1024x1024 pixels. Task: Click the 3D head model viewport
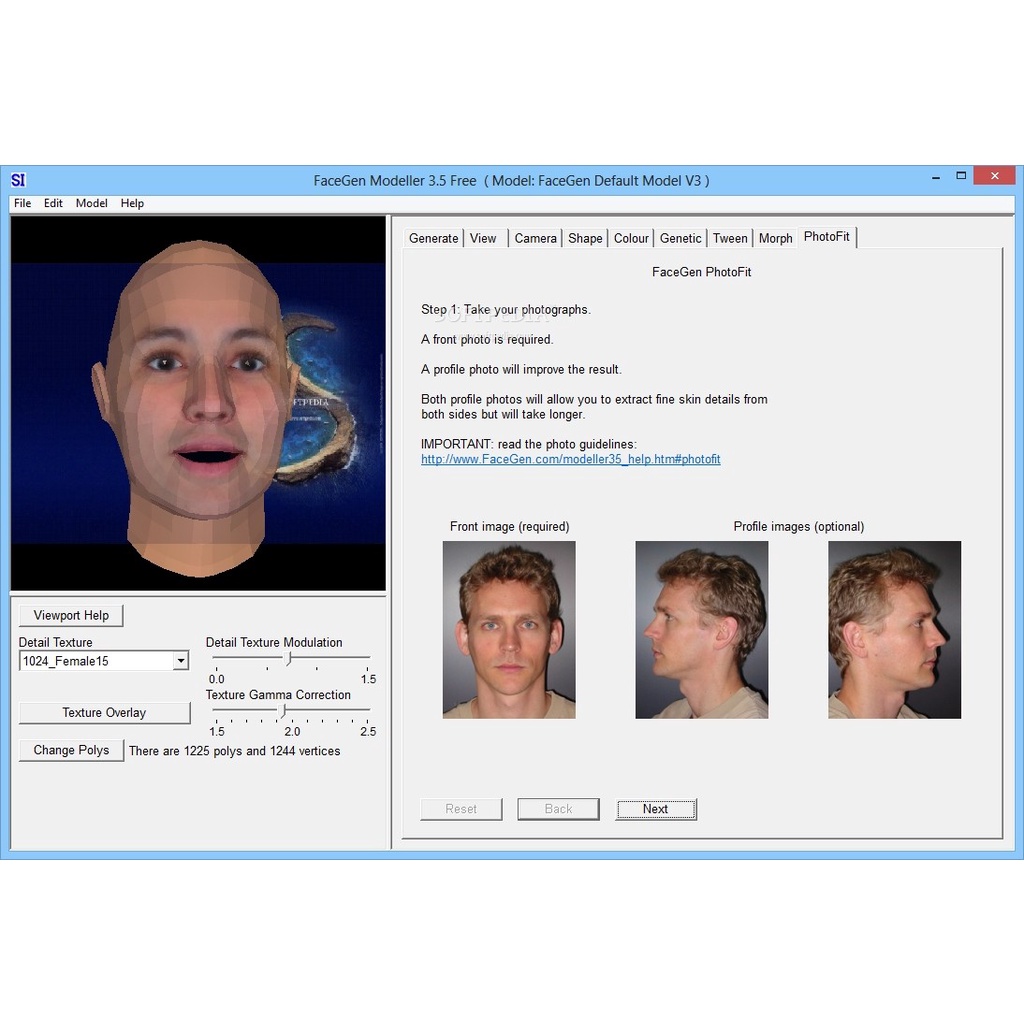pos(198,403)
